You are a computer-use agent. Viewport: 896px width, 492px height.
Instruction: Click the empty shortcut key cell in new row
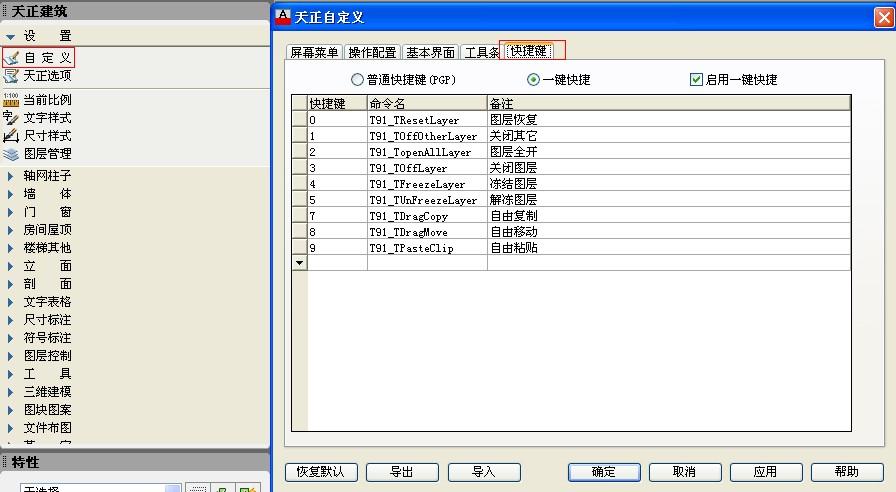(337, 263)
